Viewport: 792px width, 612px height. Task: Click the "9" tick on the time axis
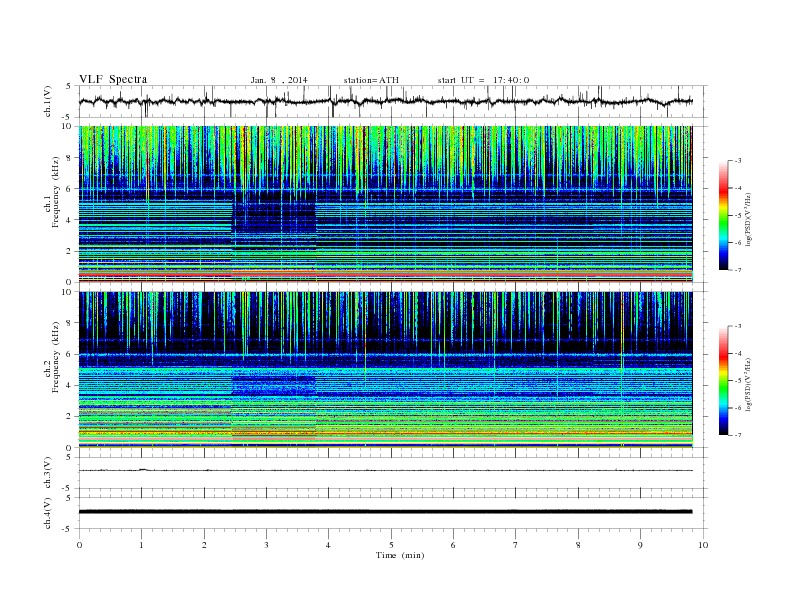[640, 545]
